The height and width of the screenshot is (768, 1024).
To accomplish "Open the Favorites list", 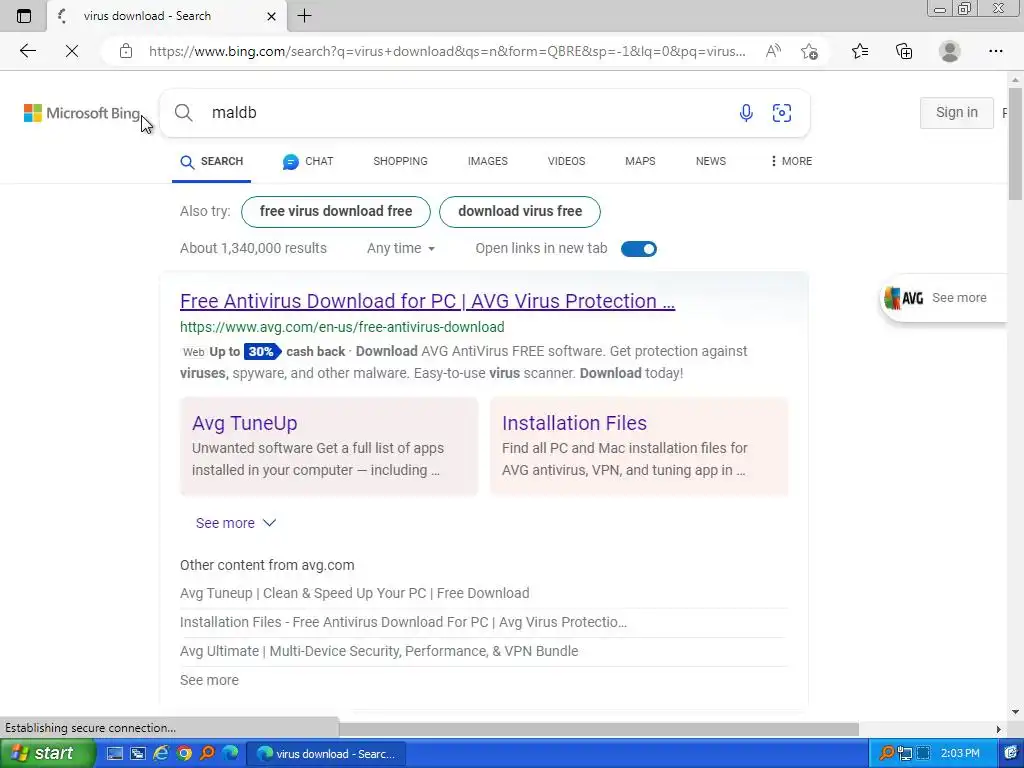I will (860, 51).
